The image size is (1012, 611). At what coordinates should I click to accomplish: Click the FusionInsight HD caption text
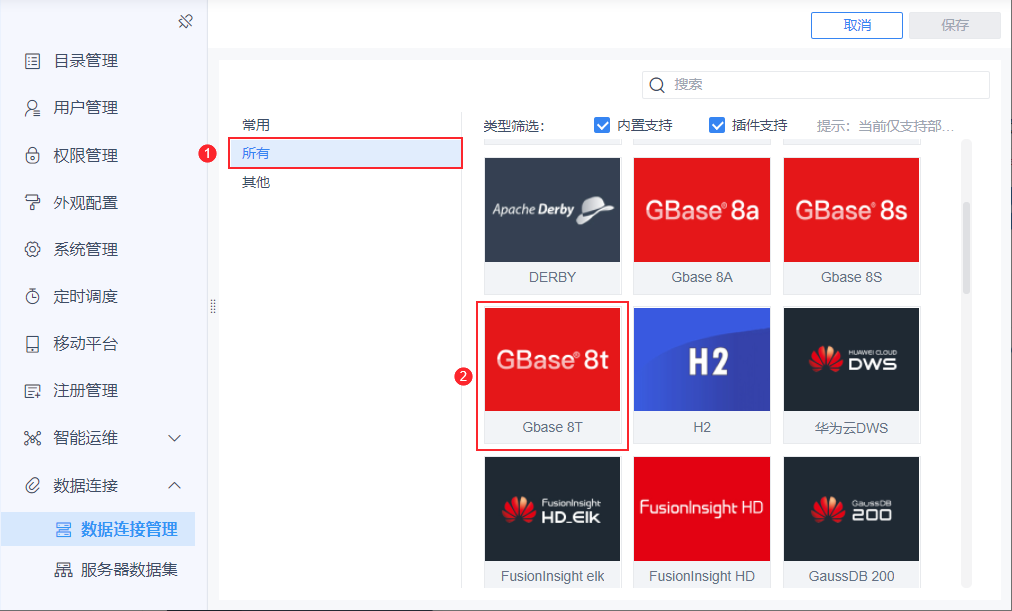702,576
